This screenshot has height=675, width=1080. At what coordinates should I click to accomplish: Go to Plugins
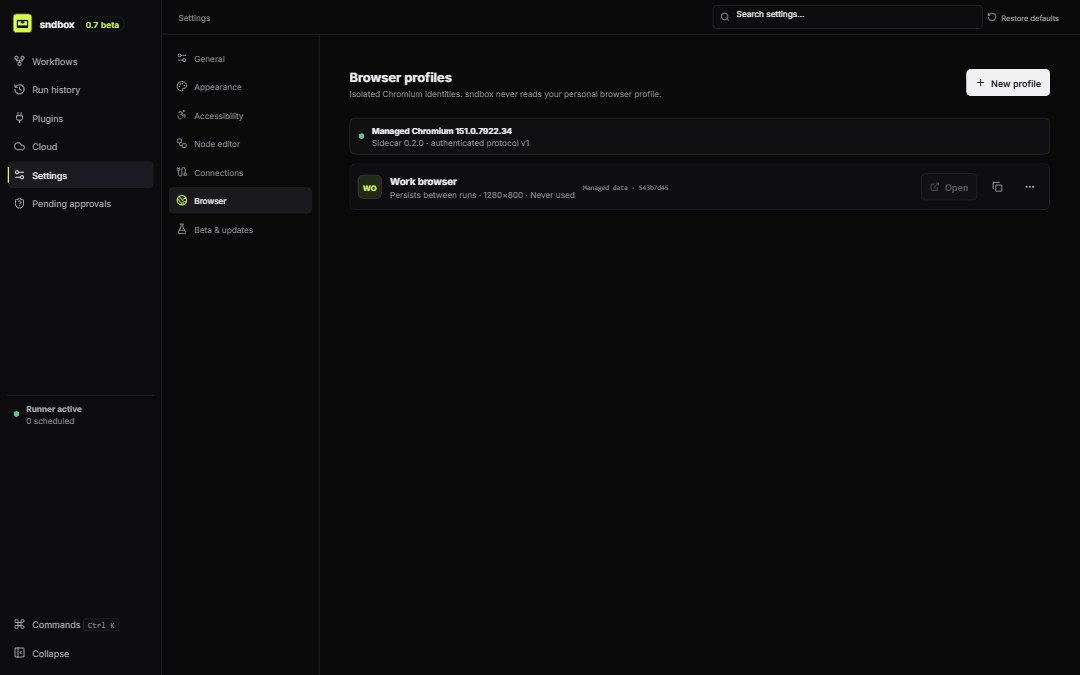(x=80, y=118)
